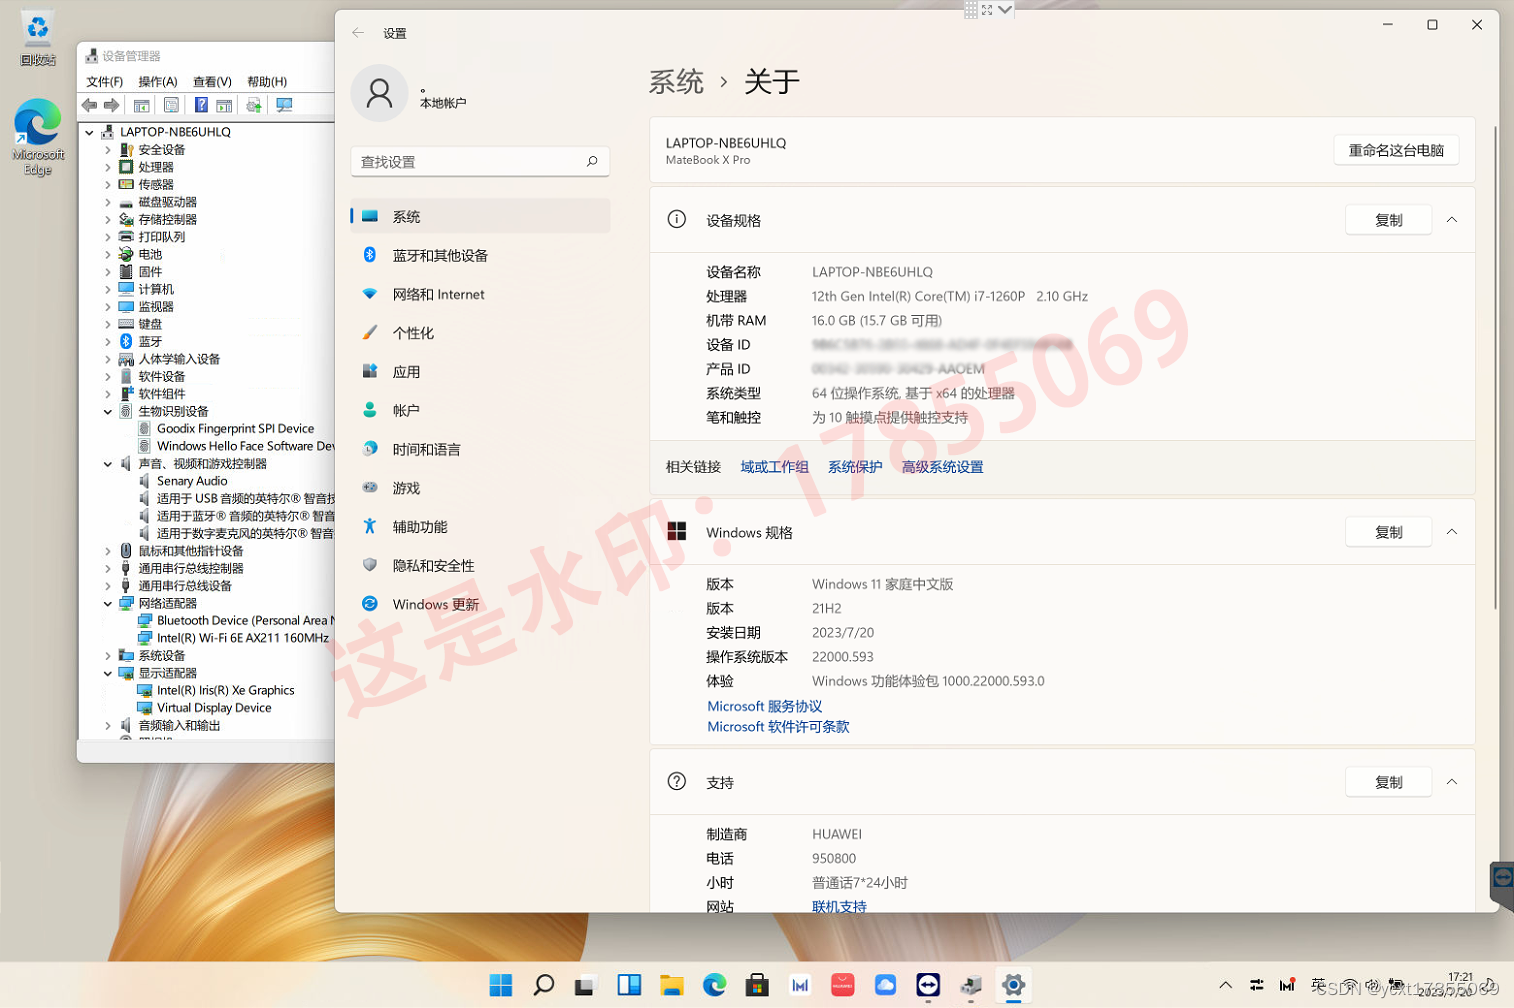
Task: Open taskbar Search icon
Action: click(544, 985)
